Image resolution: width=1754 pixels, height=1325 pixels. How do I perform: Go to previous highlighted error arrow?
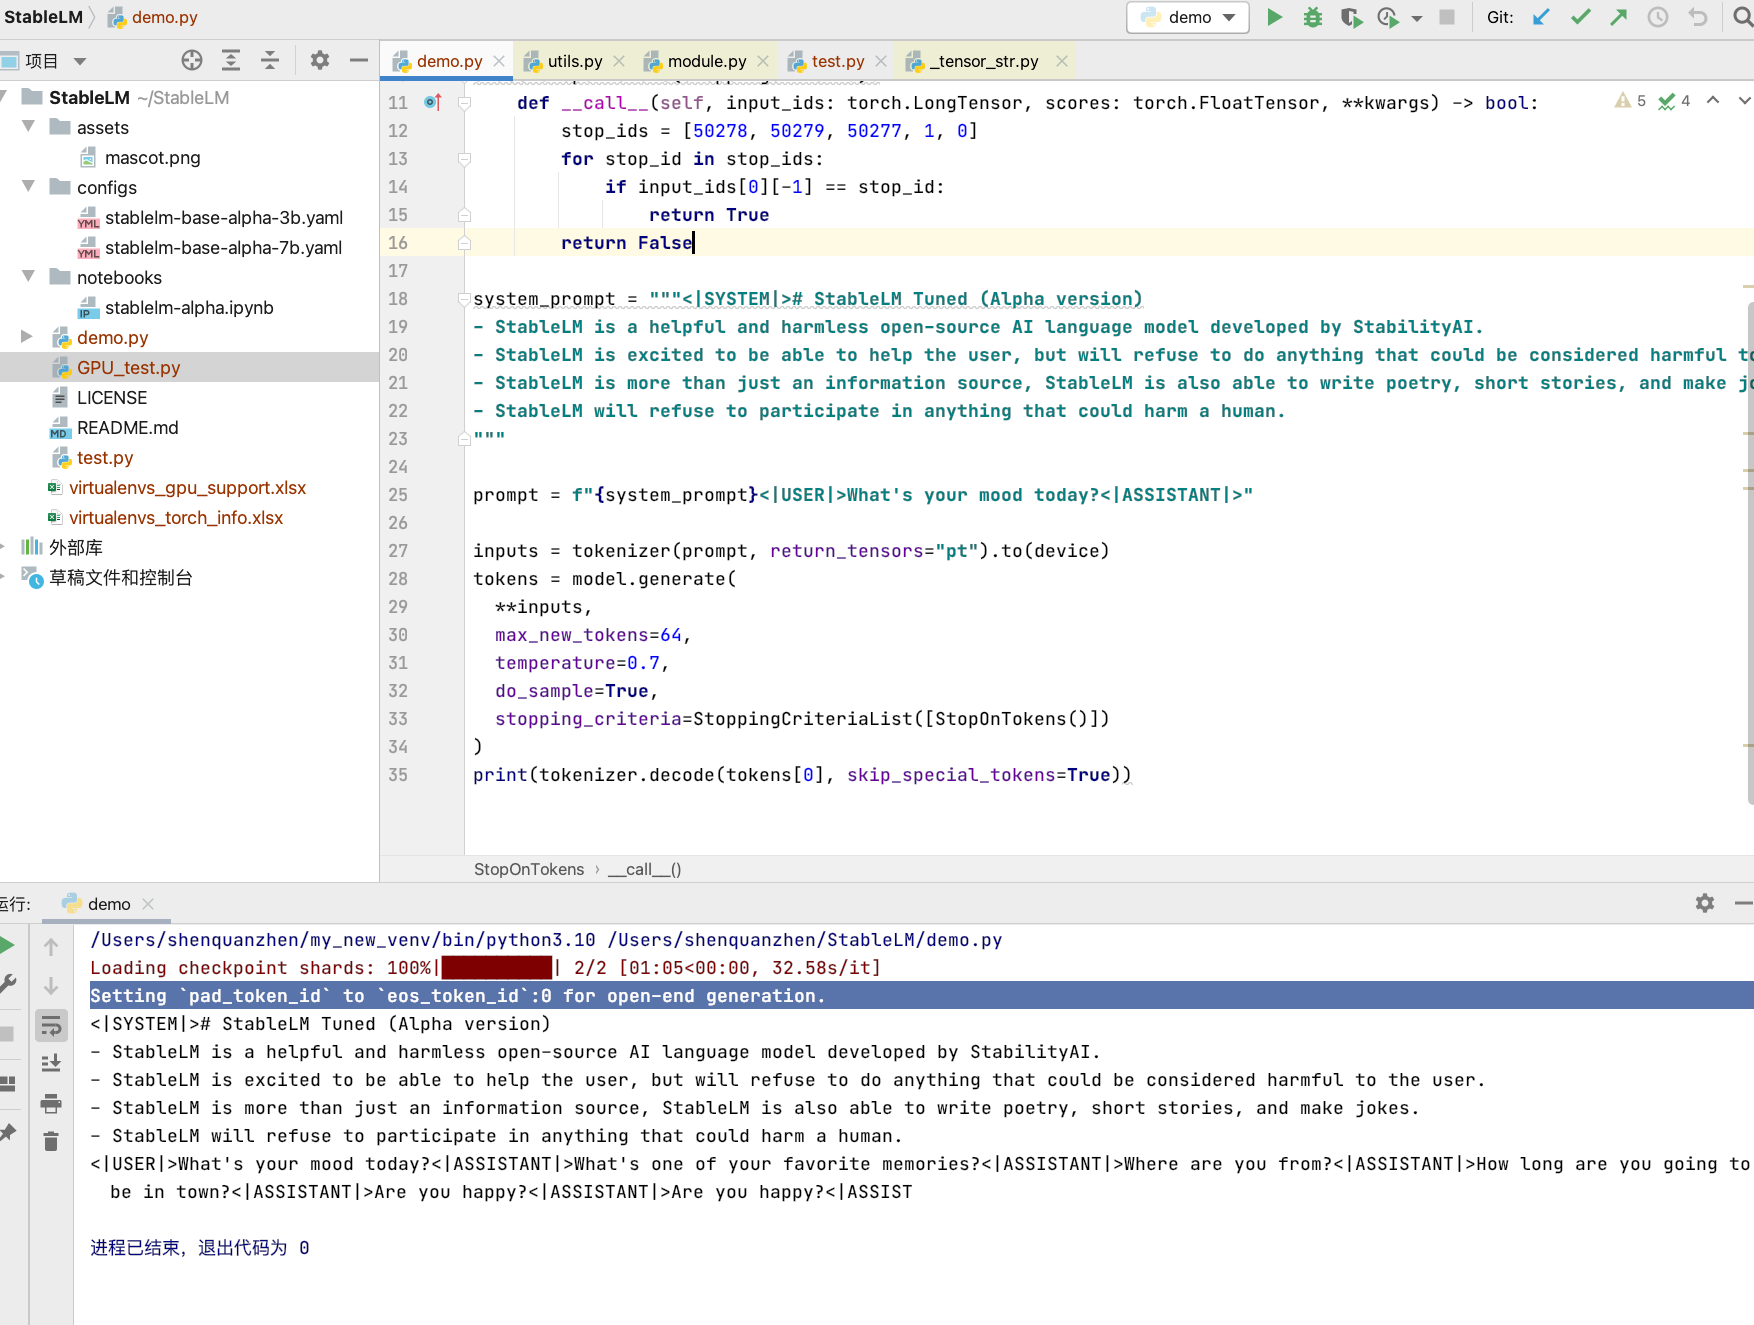tap(1713, 100)
